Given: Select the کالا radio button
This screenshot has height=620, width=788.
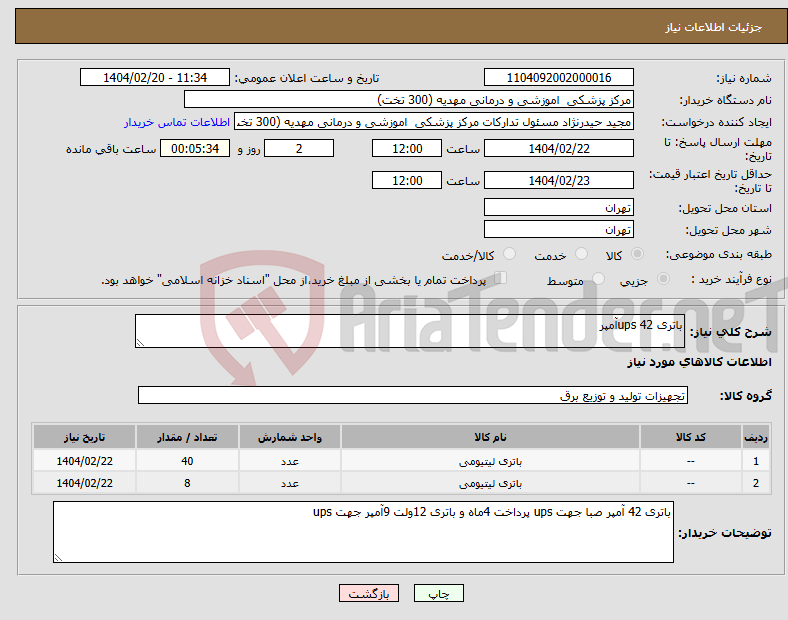Looking at the screenshot, I should point(637,254).
